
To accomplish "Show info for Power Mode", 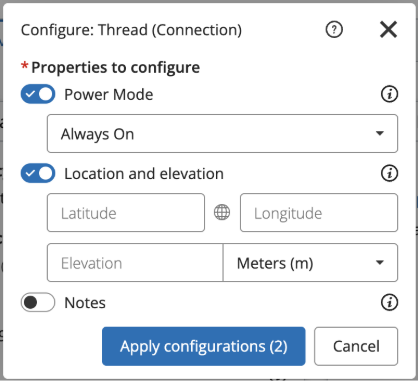I will coord(389,94).
